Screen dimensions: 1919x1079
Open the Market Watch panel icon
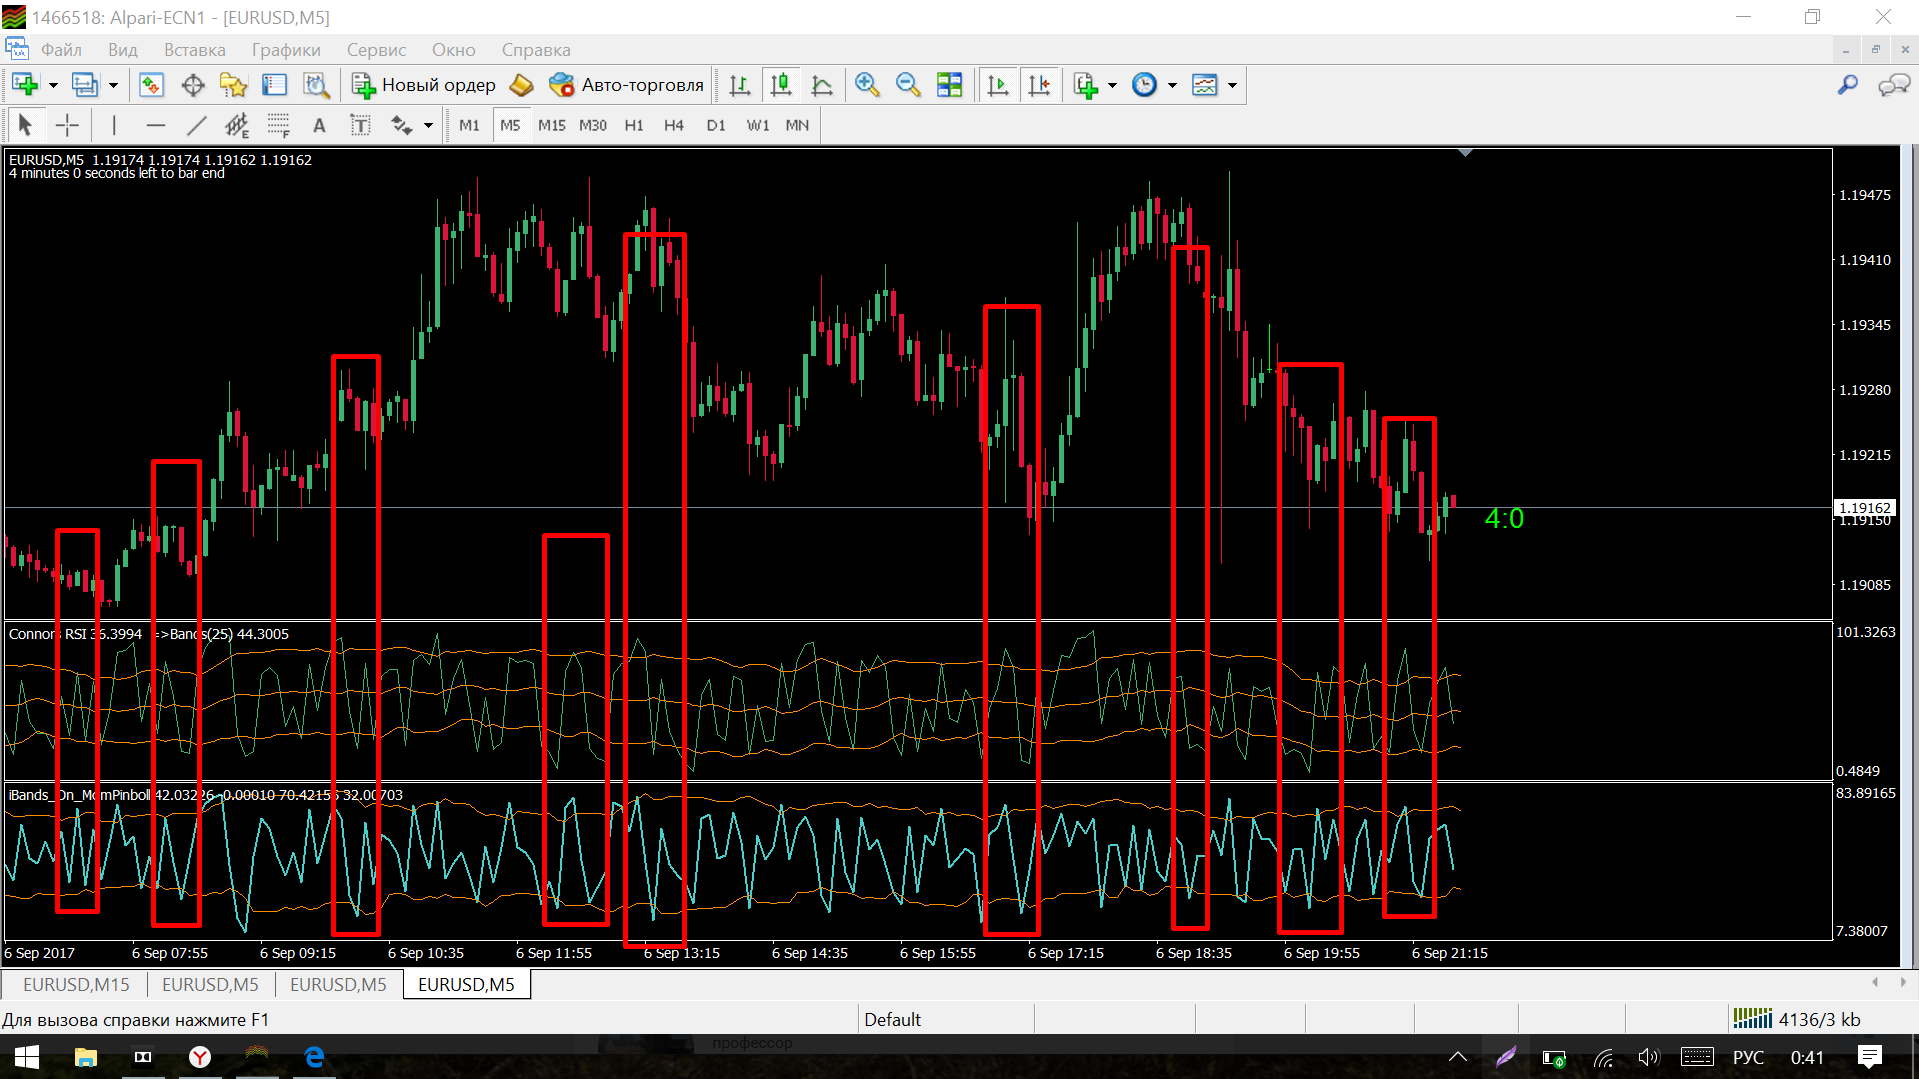coord(151,85)
